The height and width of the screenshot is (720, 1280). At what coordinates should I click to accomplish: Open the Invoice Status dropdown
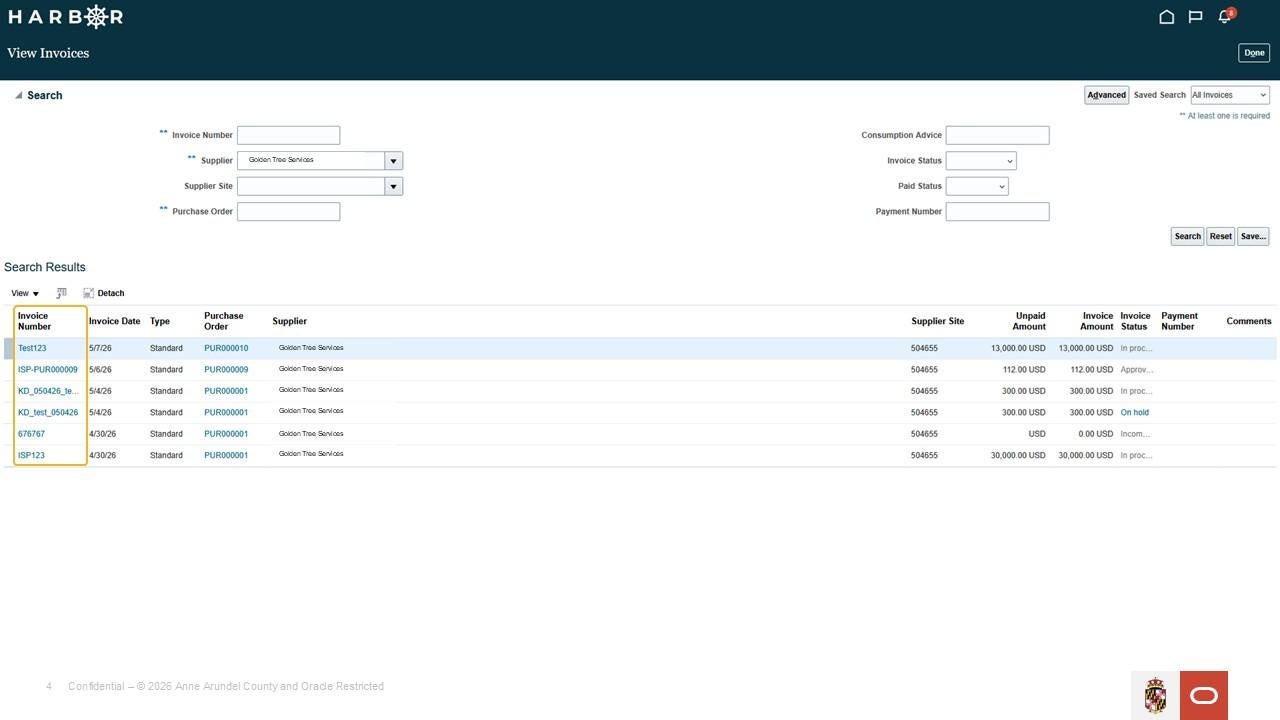(x=981, y=161)
